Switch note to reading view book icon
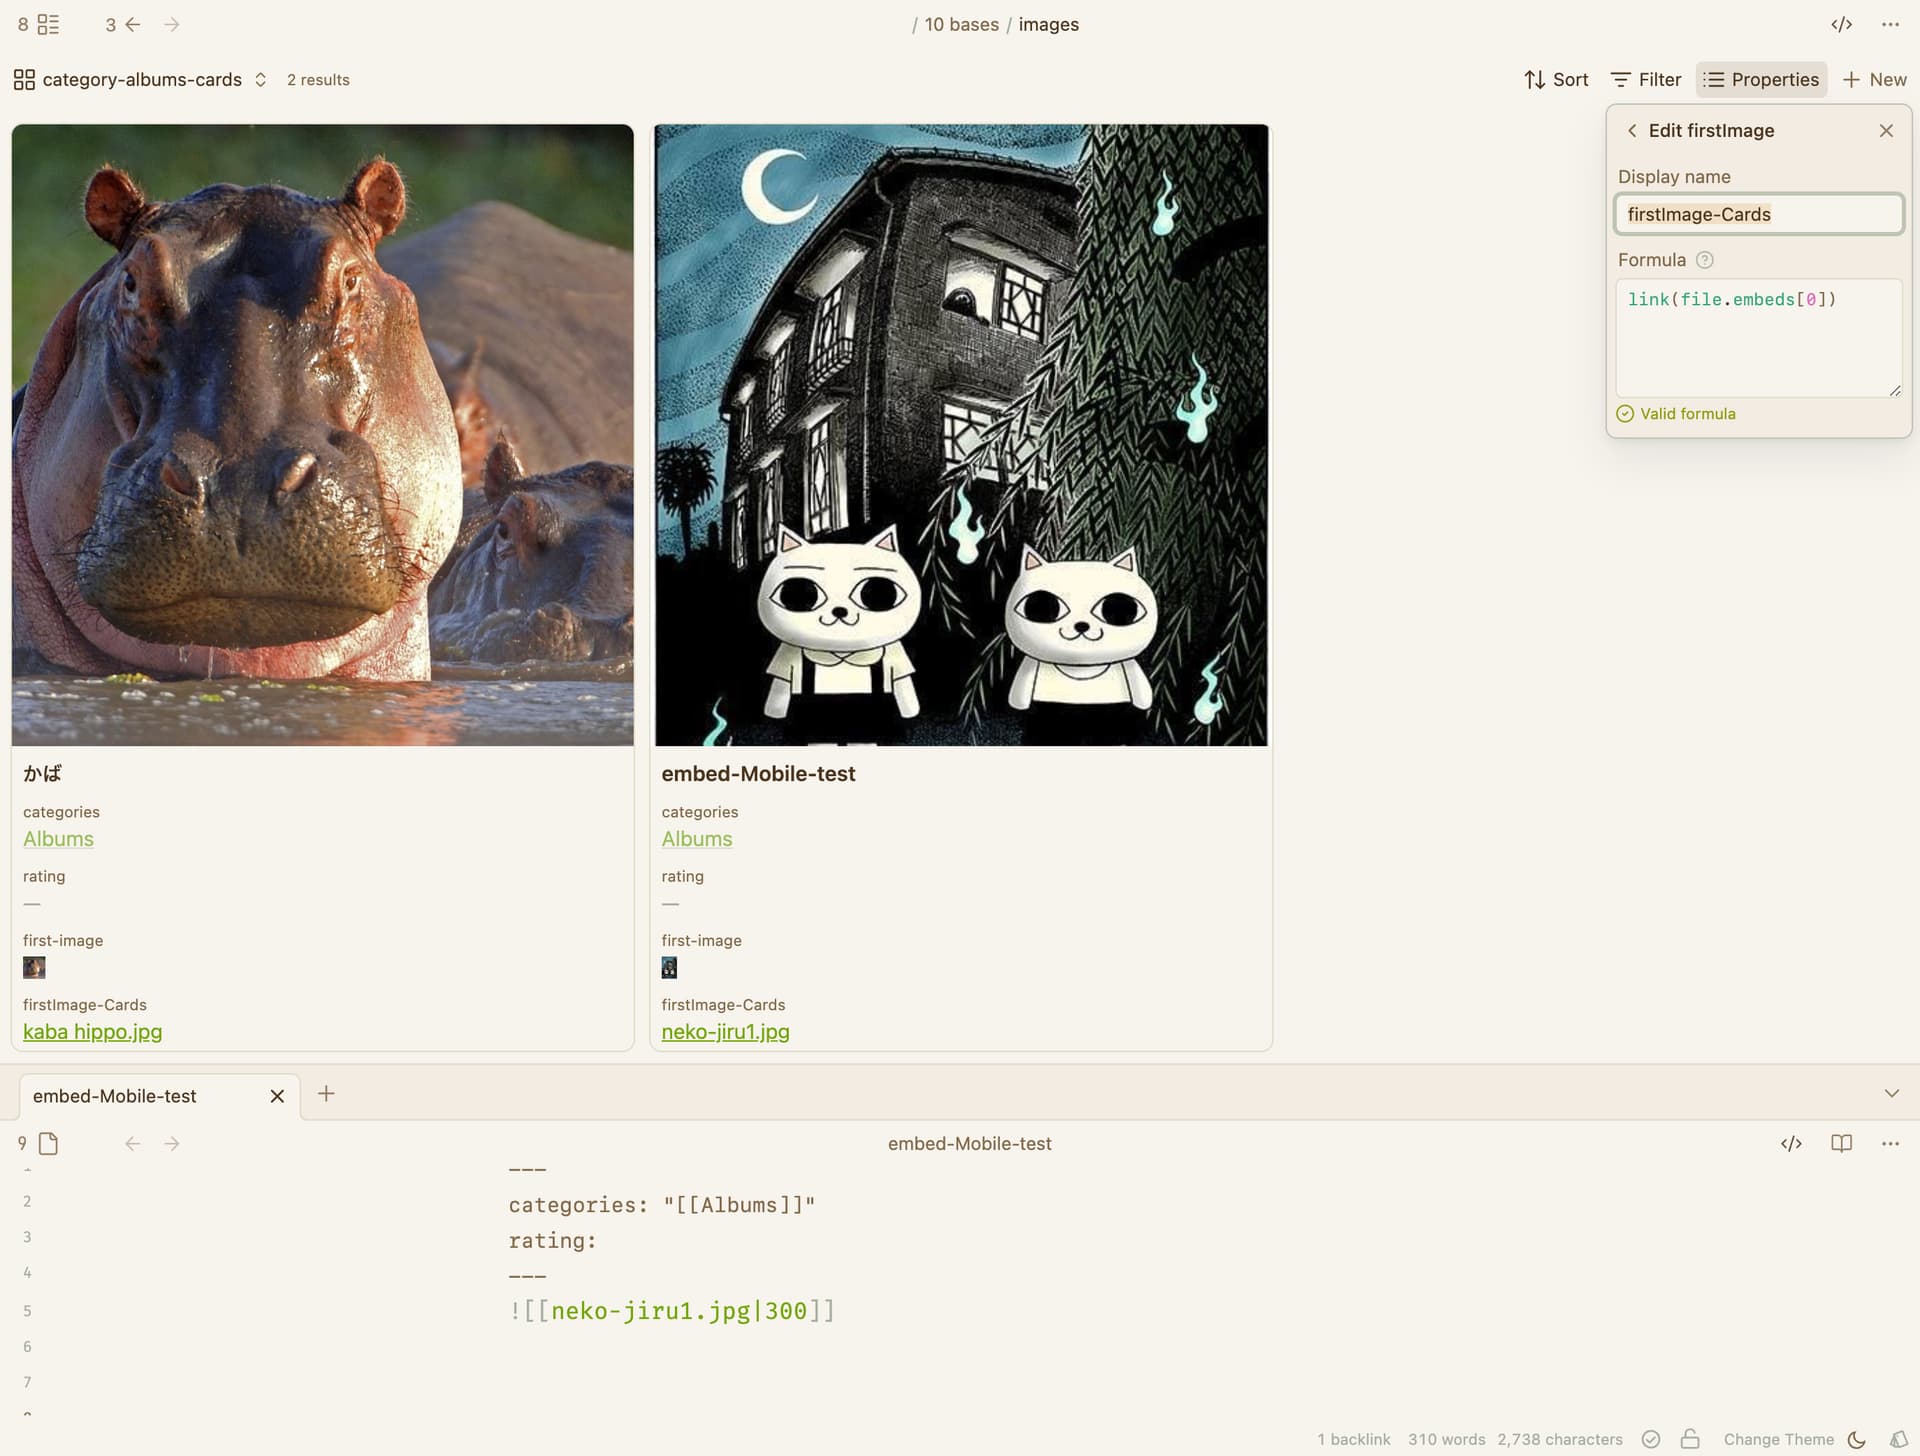The image size is (1920, 1456). point(1841,1143)
